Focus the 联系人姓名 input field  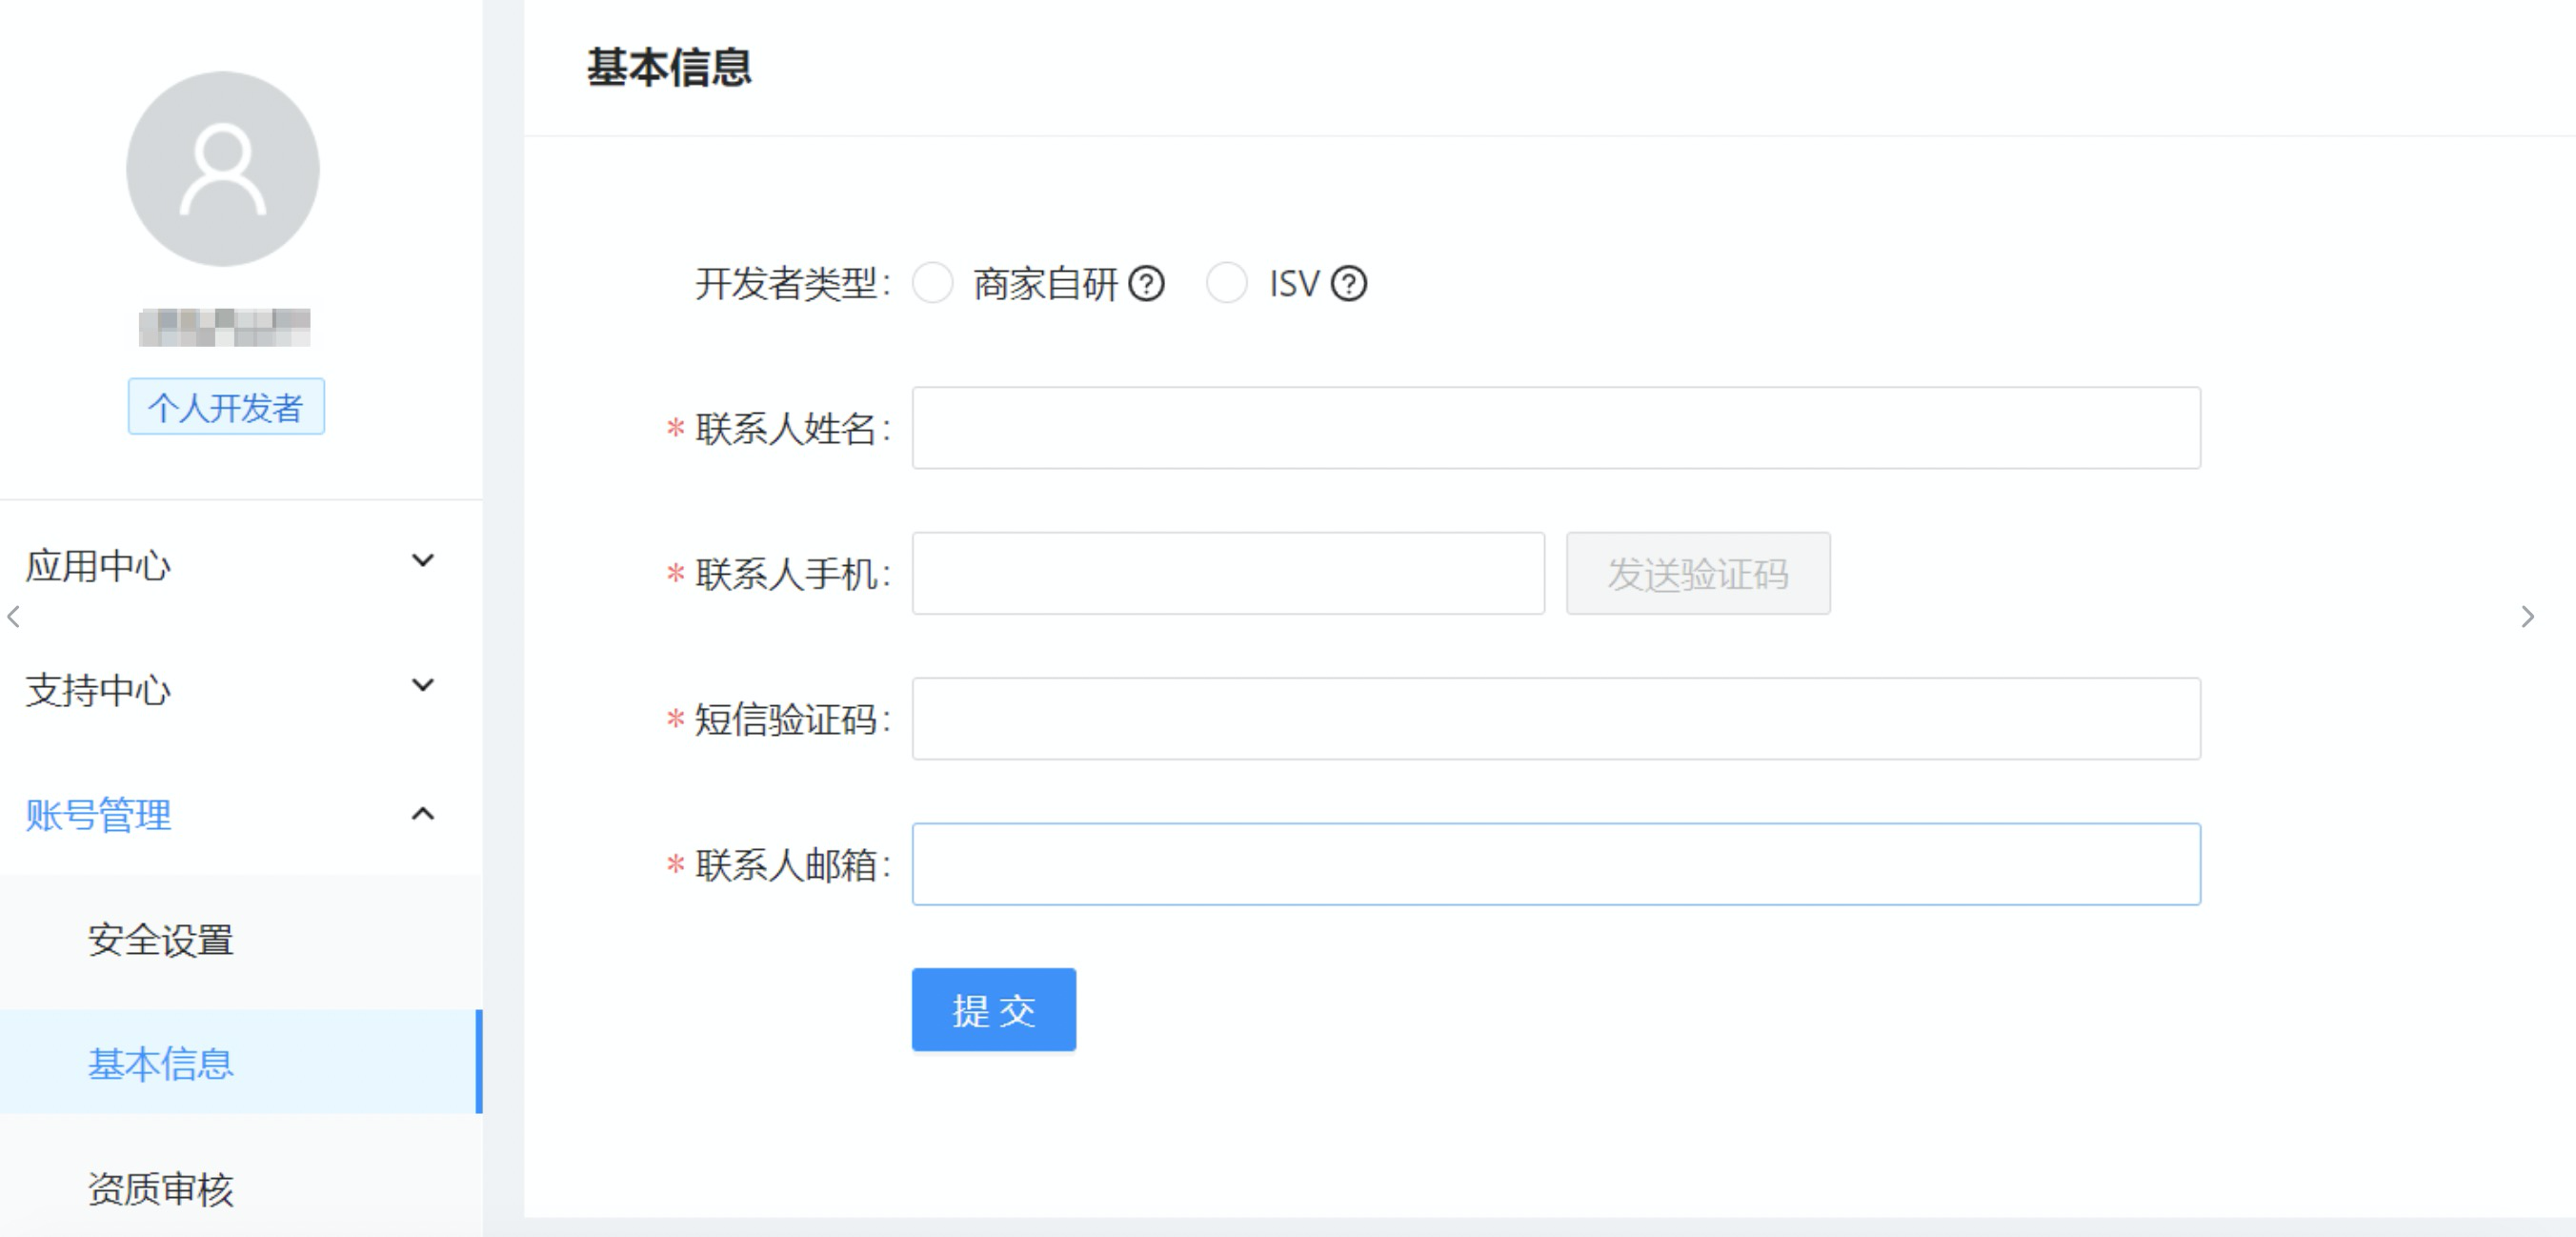pos(1555,429)
